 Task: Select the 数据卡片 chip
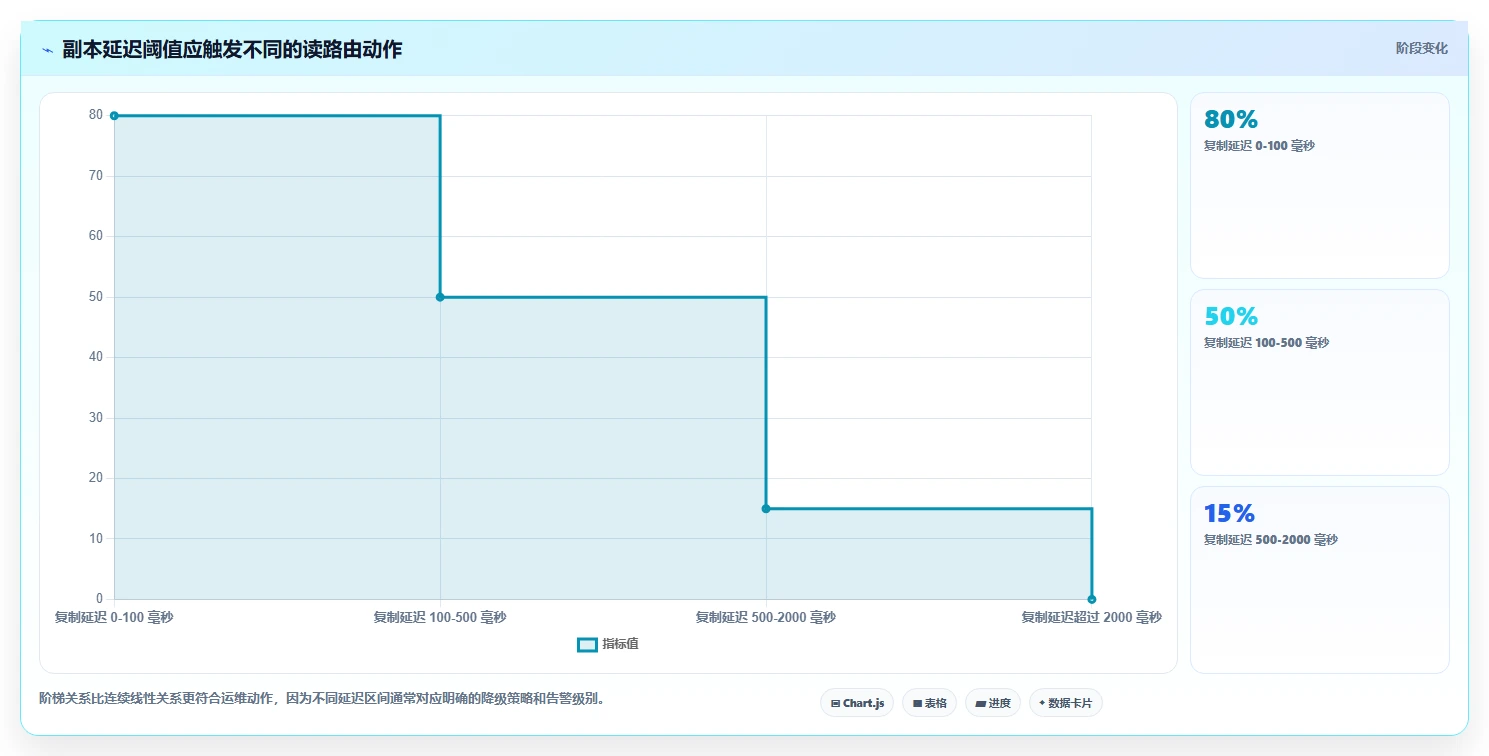[x=1066, y=703]
